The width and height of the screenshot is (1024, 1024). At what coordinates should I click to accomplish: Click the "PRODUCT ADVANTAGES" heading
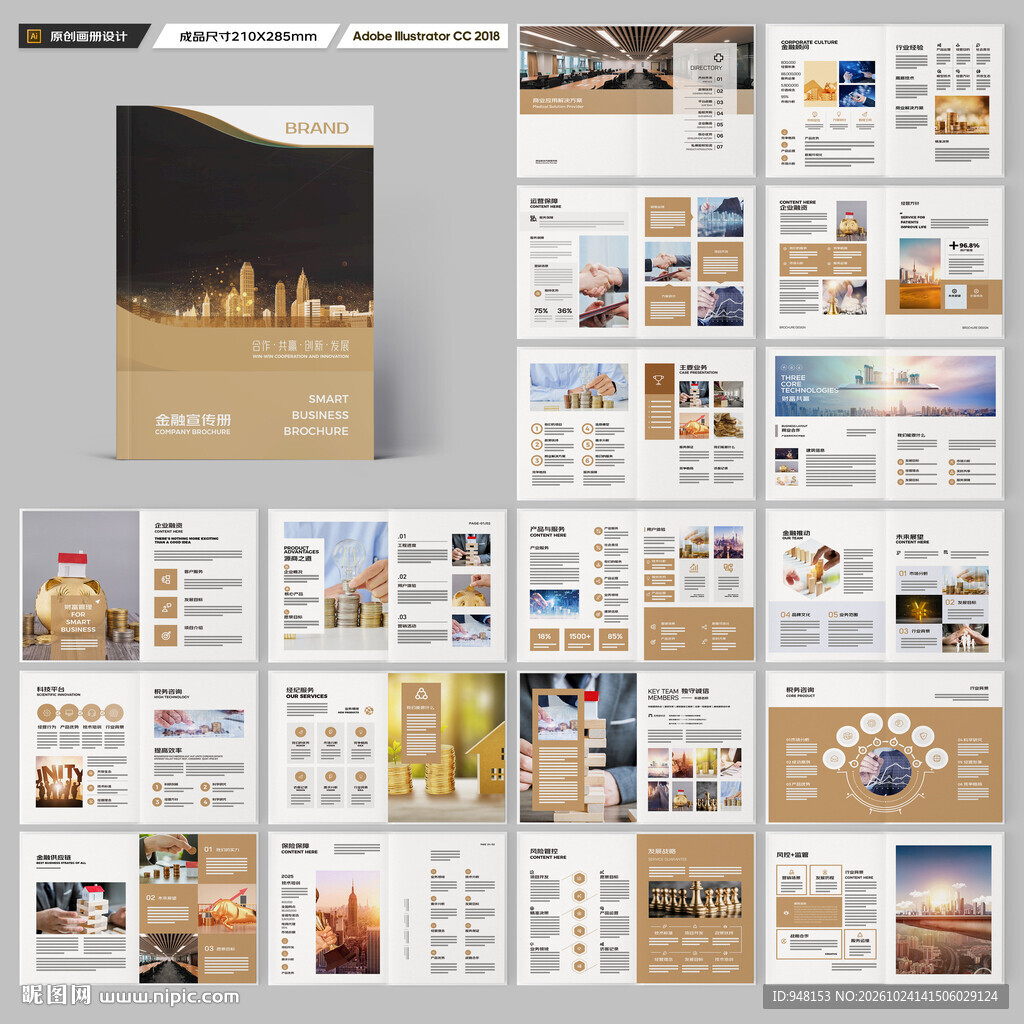301,550
